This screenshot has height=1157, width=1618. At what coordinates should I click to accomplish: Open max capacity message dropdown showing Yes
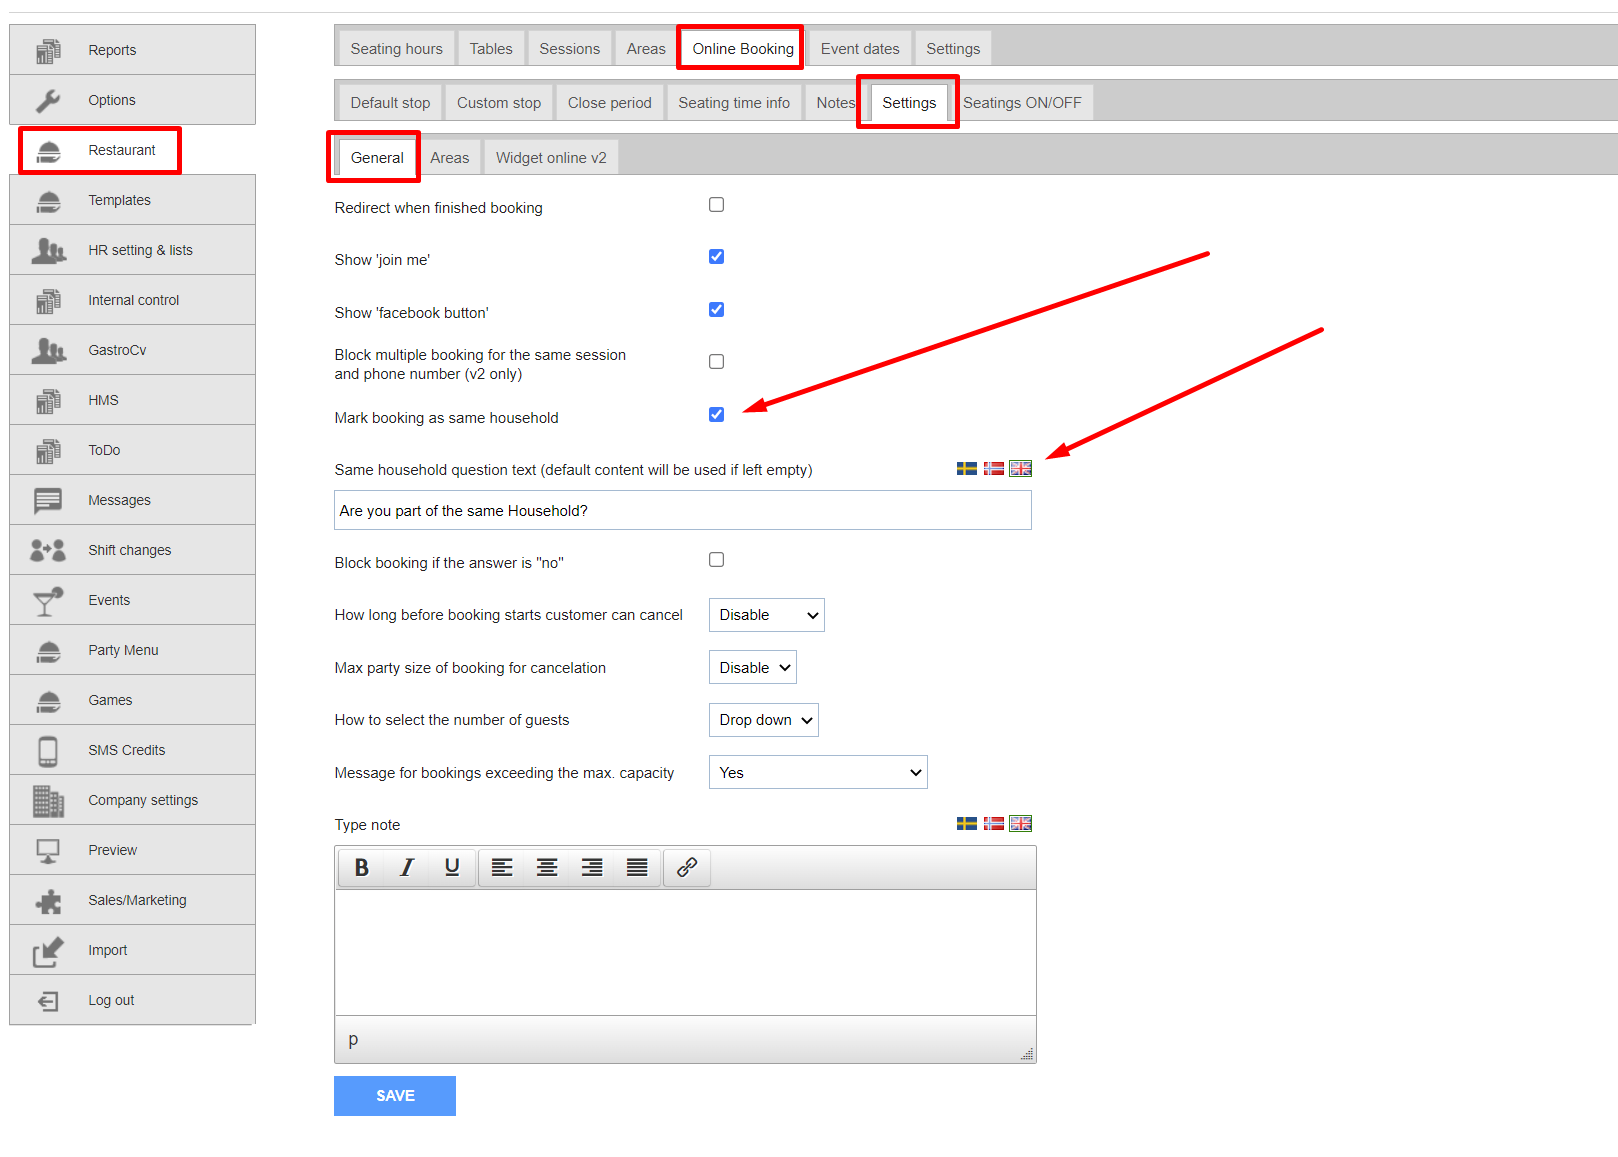(818, 772)
